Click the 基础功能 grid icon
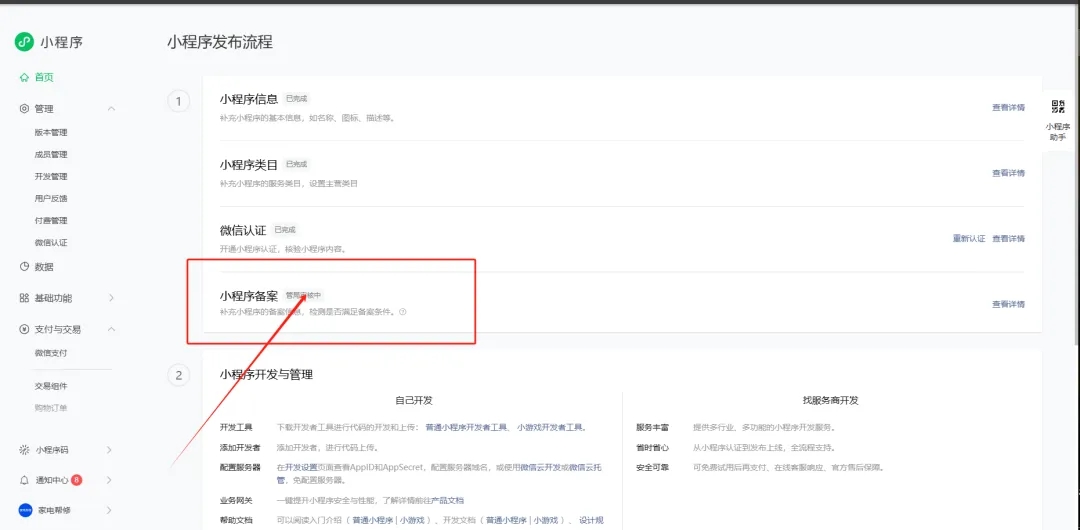The image size is (1080, 530). (24, 298)
